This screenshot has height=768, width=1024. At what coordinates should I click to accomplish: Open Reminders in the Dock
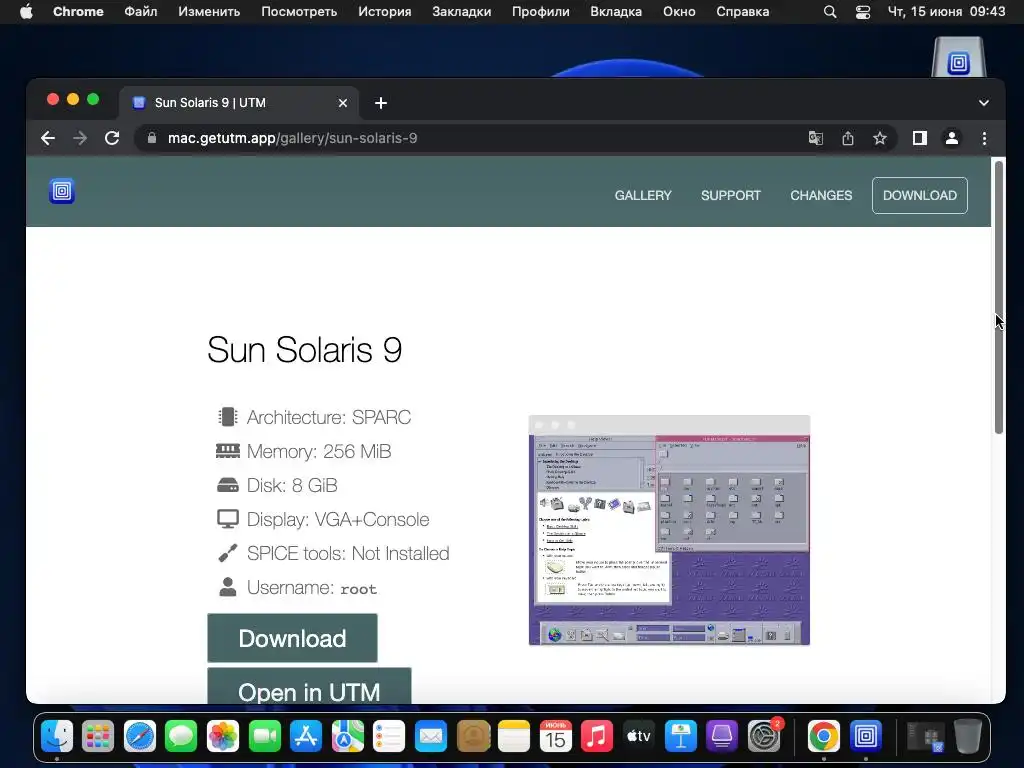point(389,737)
